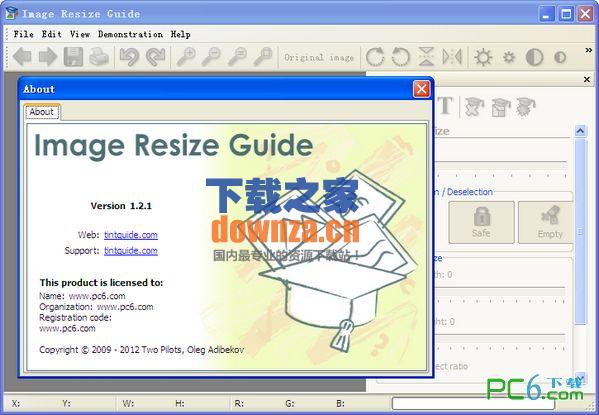The width and height of the screenshot is (599, 415).
Task: Minimize the Image Resize Guide window
Action: click(546, 14)
